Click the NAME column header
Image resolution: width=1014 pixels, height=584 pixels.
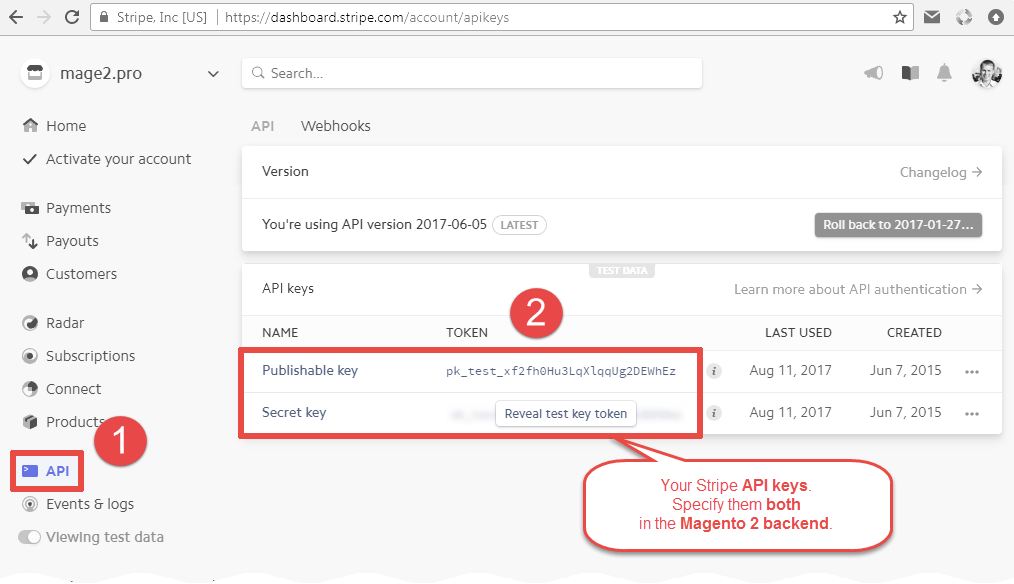(280, 332)
